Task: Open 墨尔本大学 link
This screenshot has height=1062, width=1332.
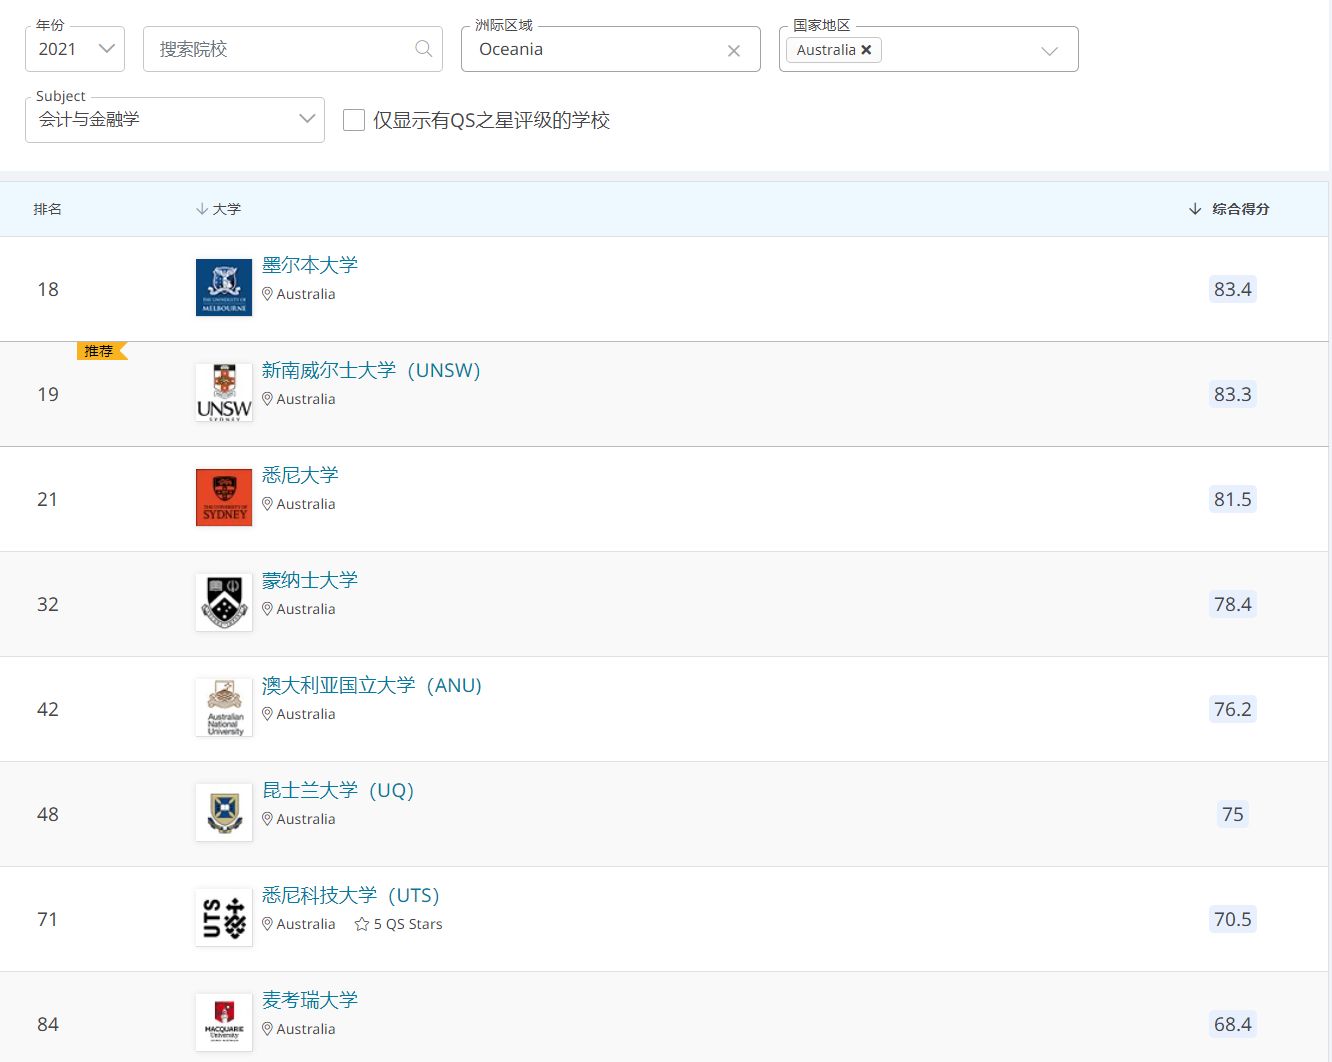Action: pos(310,265)
